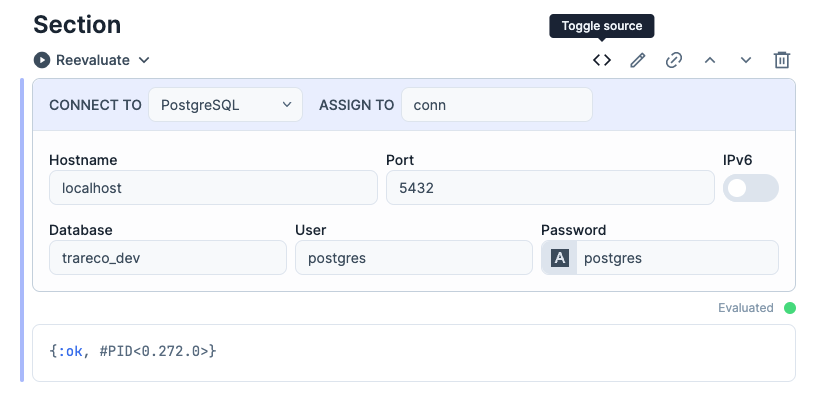Click the Toggle source code icon
This screenshot has height=405, width=822.
[602, 60]
